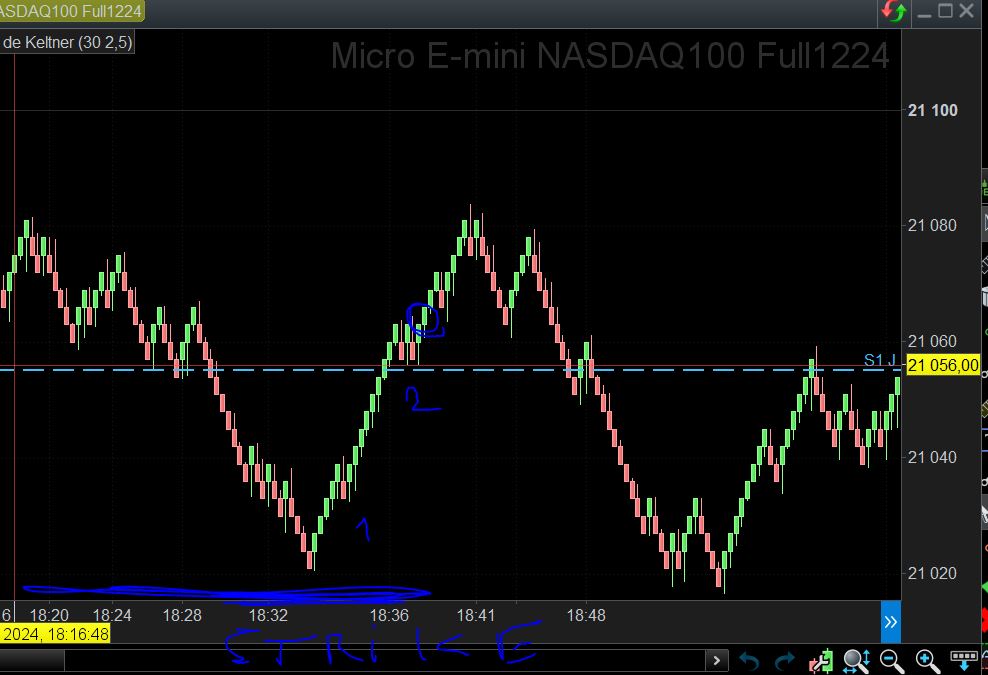Click the 18:20 time axis label
The image size is (988, 675).
[x=49, y=615]
